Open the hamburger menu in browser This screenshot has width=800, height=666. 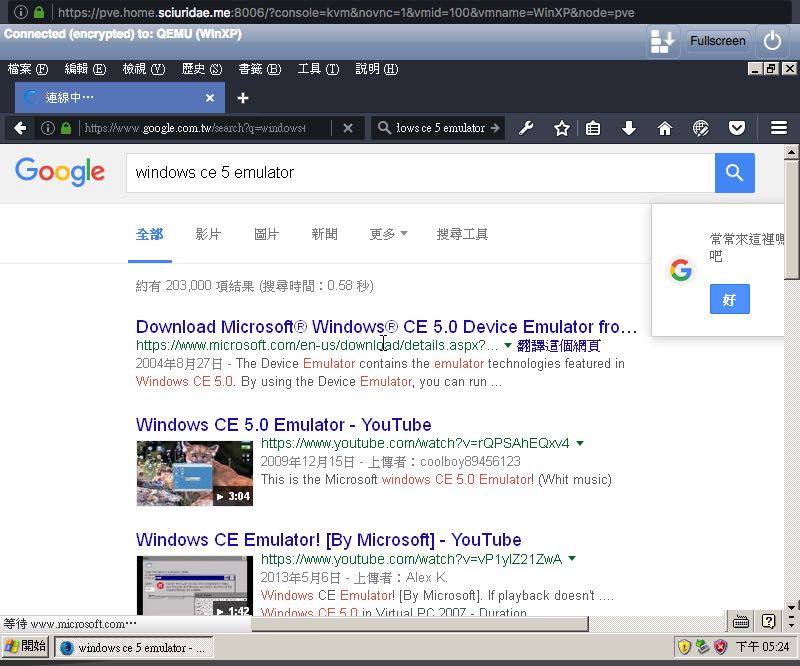point(779,128)
